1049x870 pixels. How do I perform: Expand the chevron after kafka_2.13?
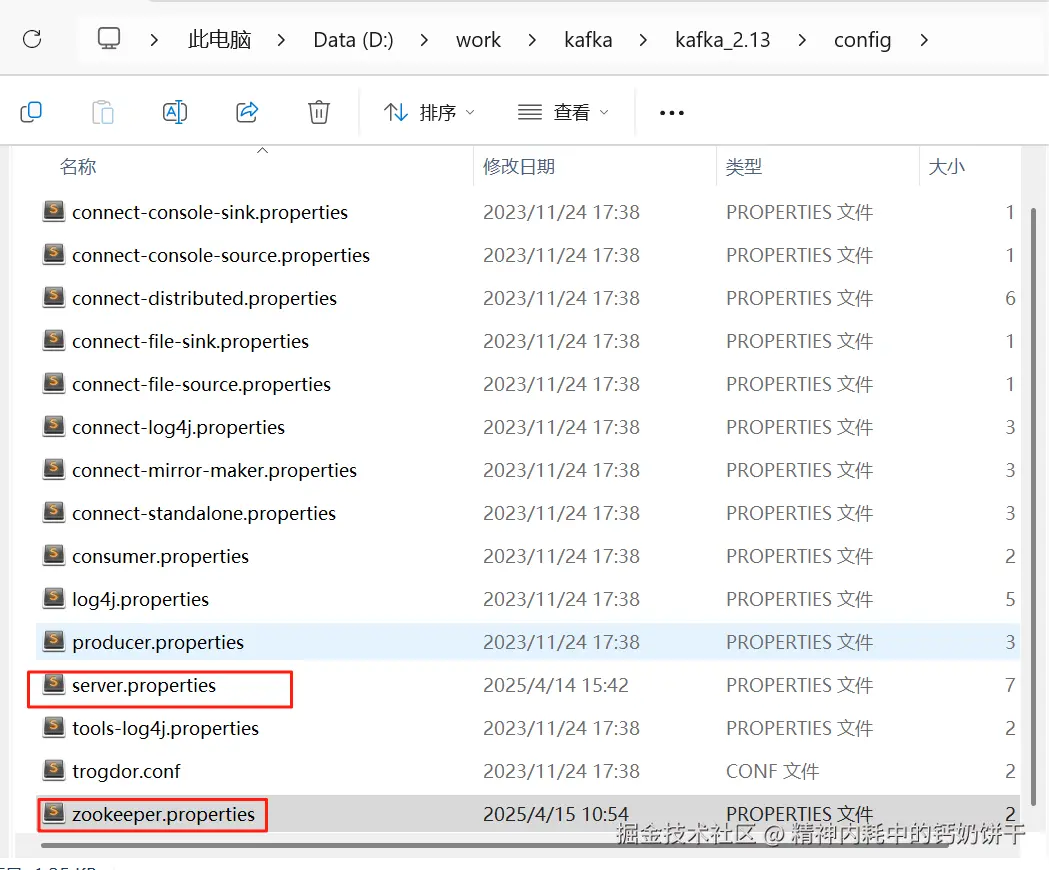coord(801,40)
